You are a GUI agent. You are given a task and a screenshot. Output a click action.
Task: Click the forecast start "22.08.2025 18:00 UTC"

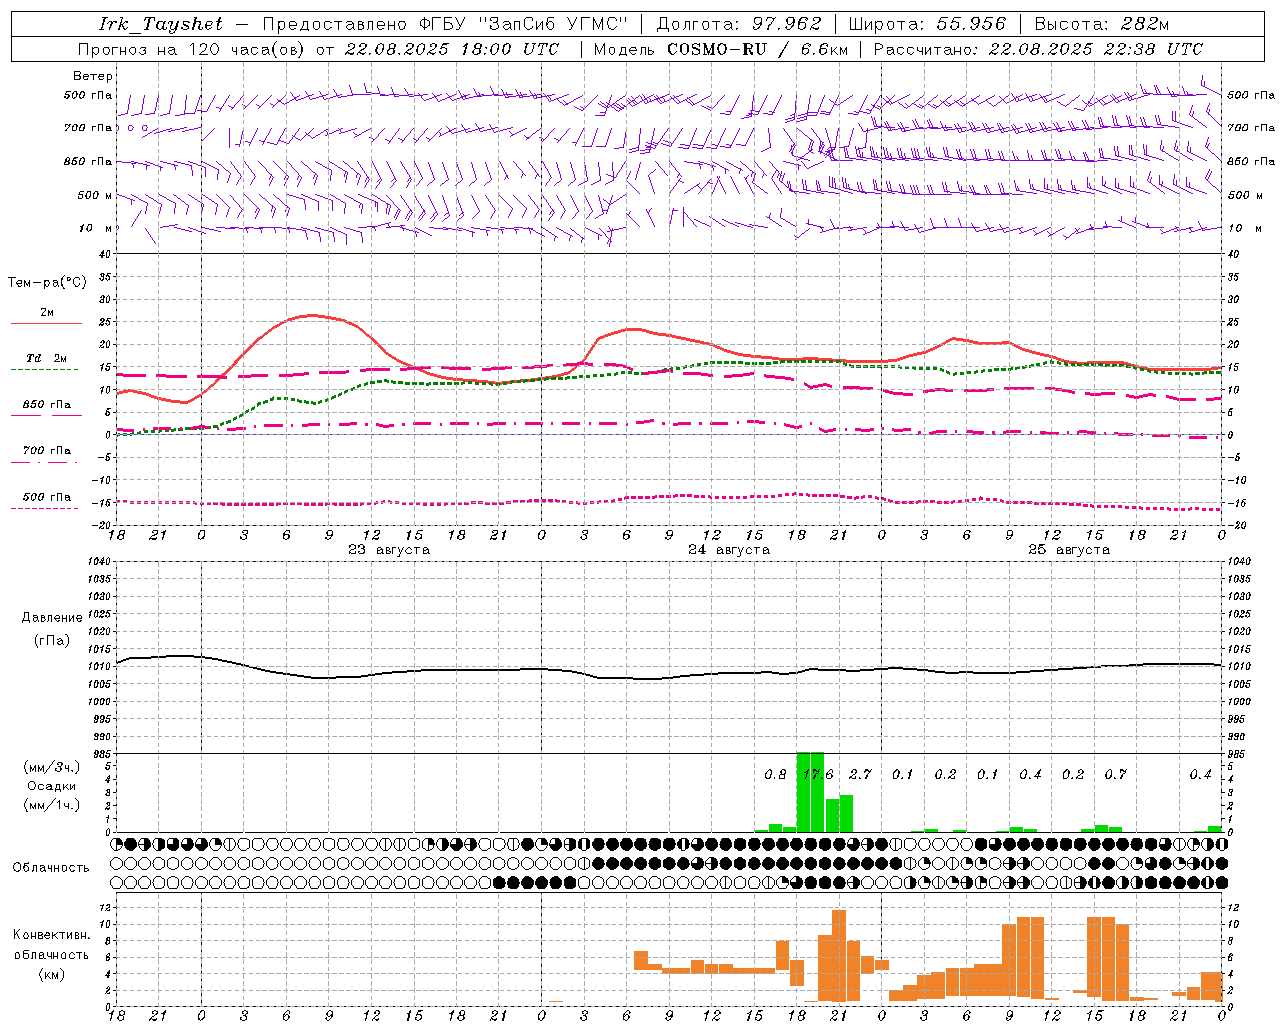(x=452, y=49)
